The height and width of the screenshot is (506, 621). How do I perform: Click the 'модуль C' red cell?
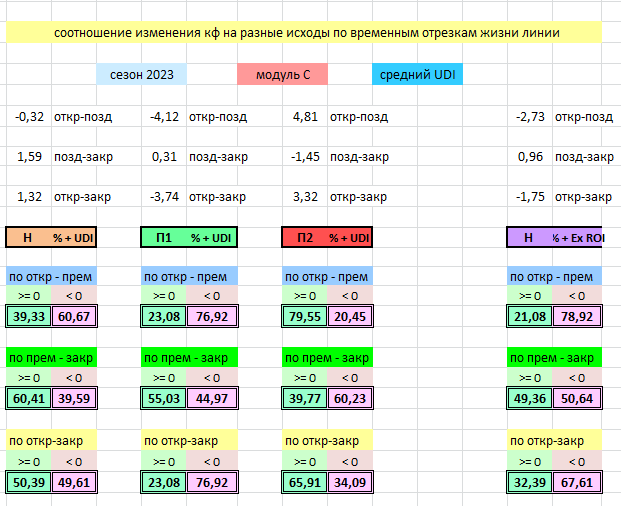[282, 74]
